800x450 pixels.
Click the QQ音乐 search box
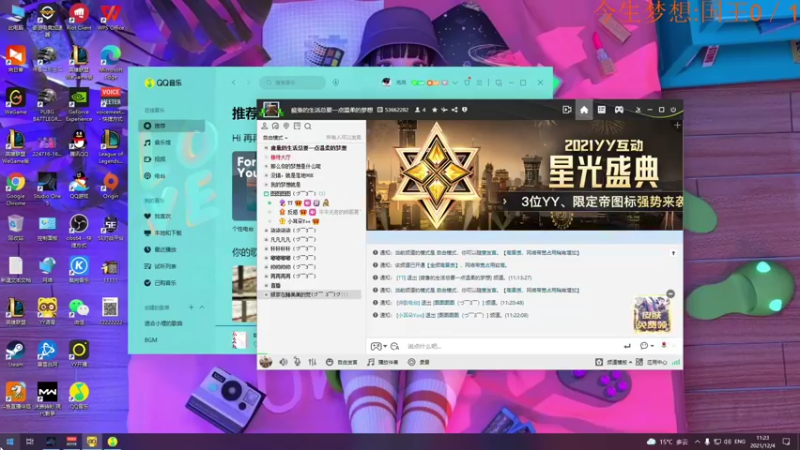tap(292, 82)
